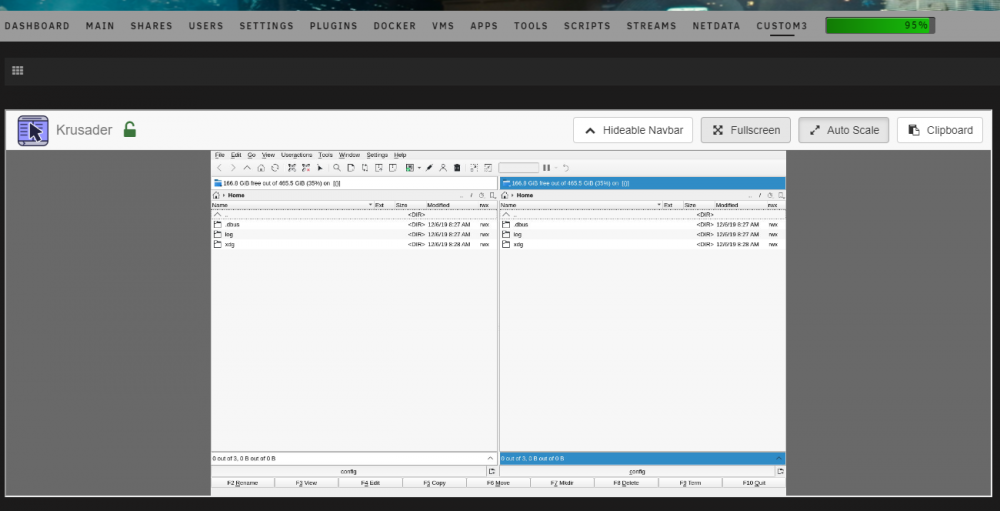1000x511 pixels.
Task: Open the Clipboard button
Action: [x=940, y=130]
